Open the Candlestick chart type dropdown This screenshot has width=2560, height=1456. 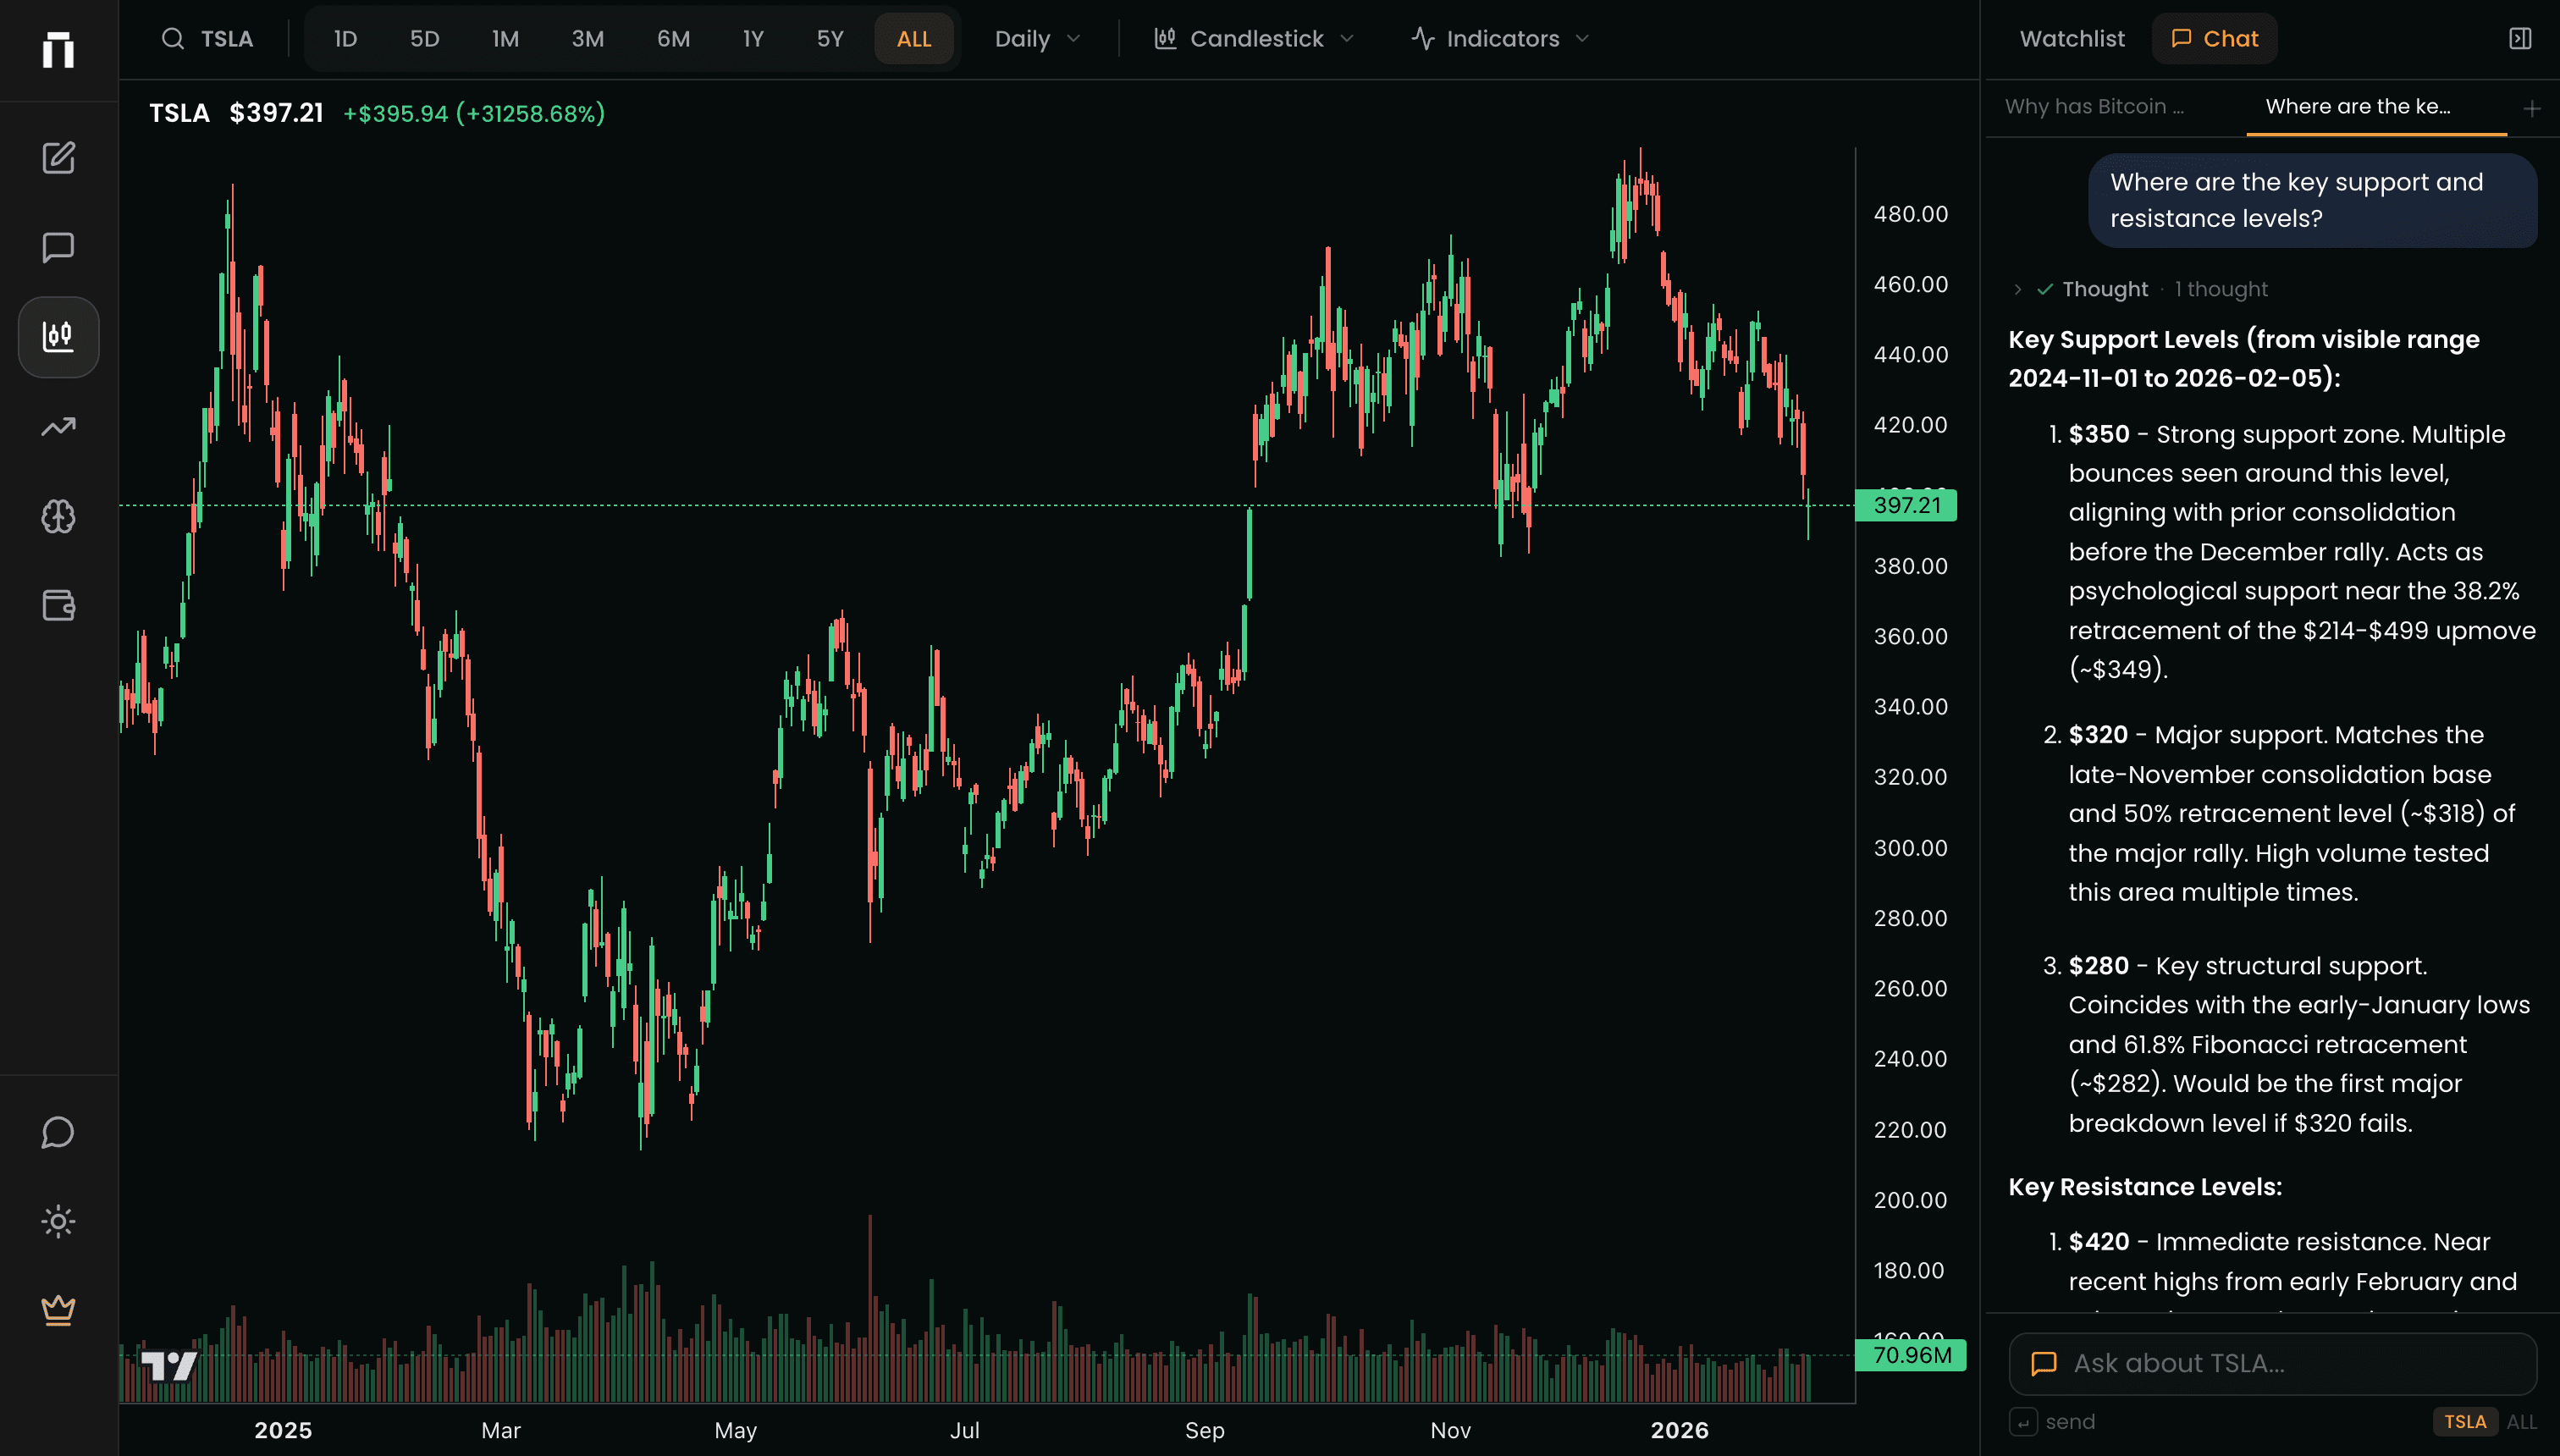coord(1253,38)
